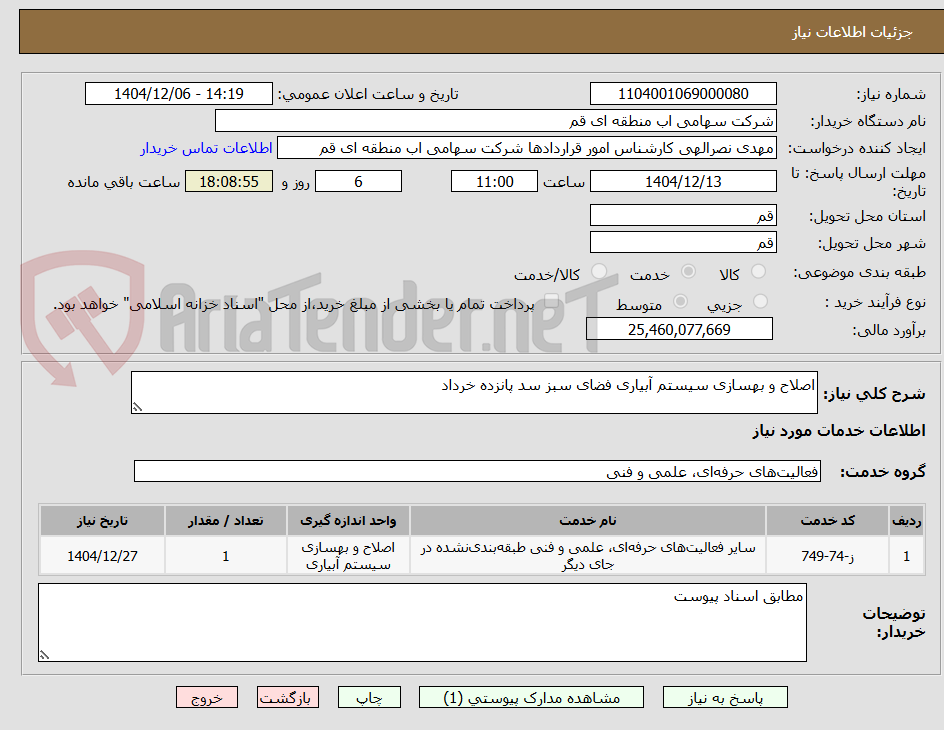The image size is (944, 730).
Task: Select the کالا/خدمت radio button
Action: click(599, 272)
